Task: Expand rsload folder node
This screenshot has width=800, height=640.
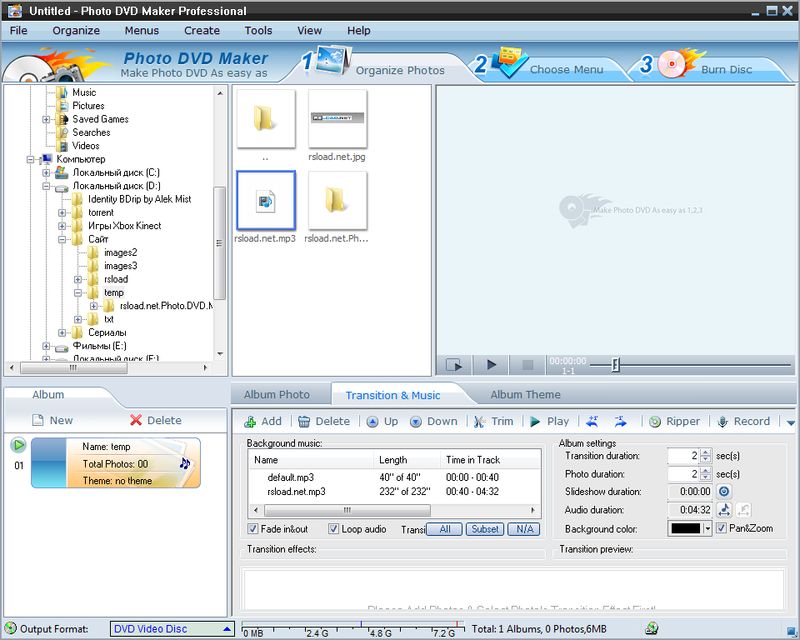Action: 78,279
